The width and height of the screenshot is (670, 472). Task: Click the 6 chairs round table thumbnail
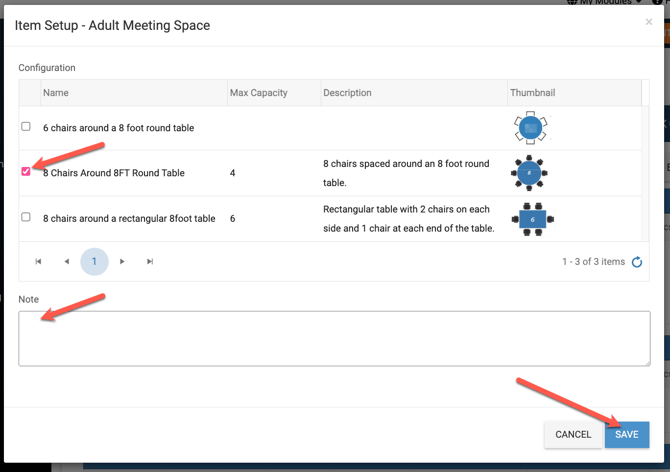(x=530, y=128)
